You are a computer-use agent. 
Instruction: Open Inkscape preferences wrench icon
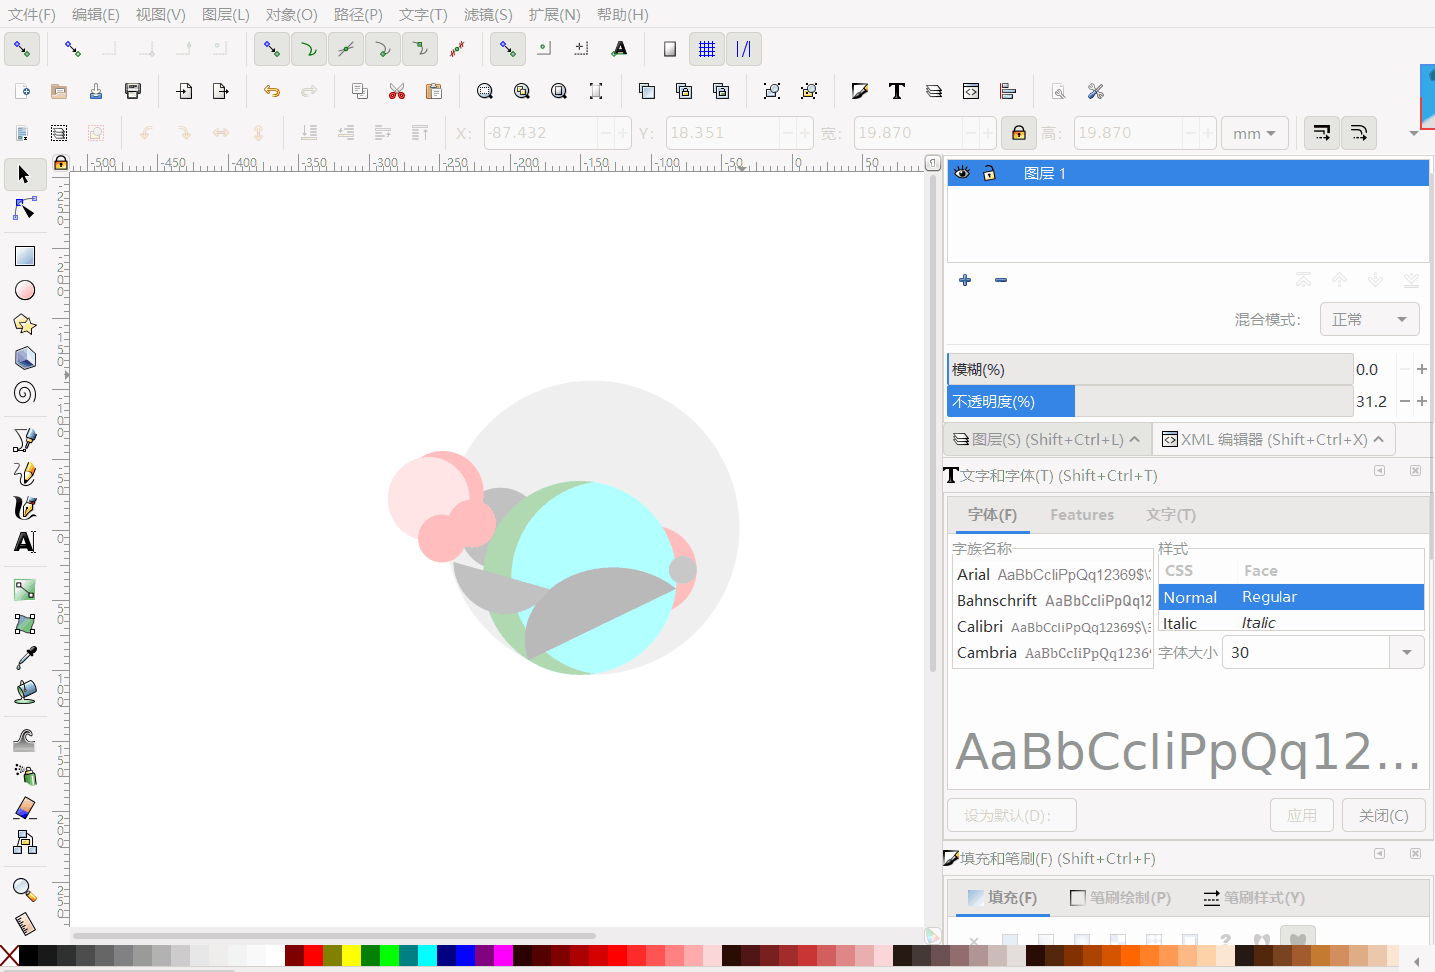[x=1096, y=91]
